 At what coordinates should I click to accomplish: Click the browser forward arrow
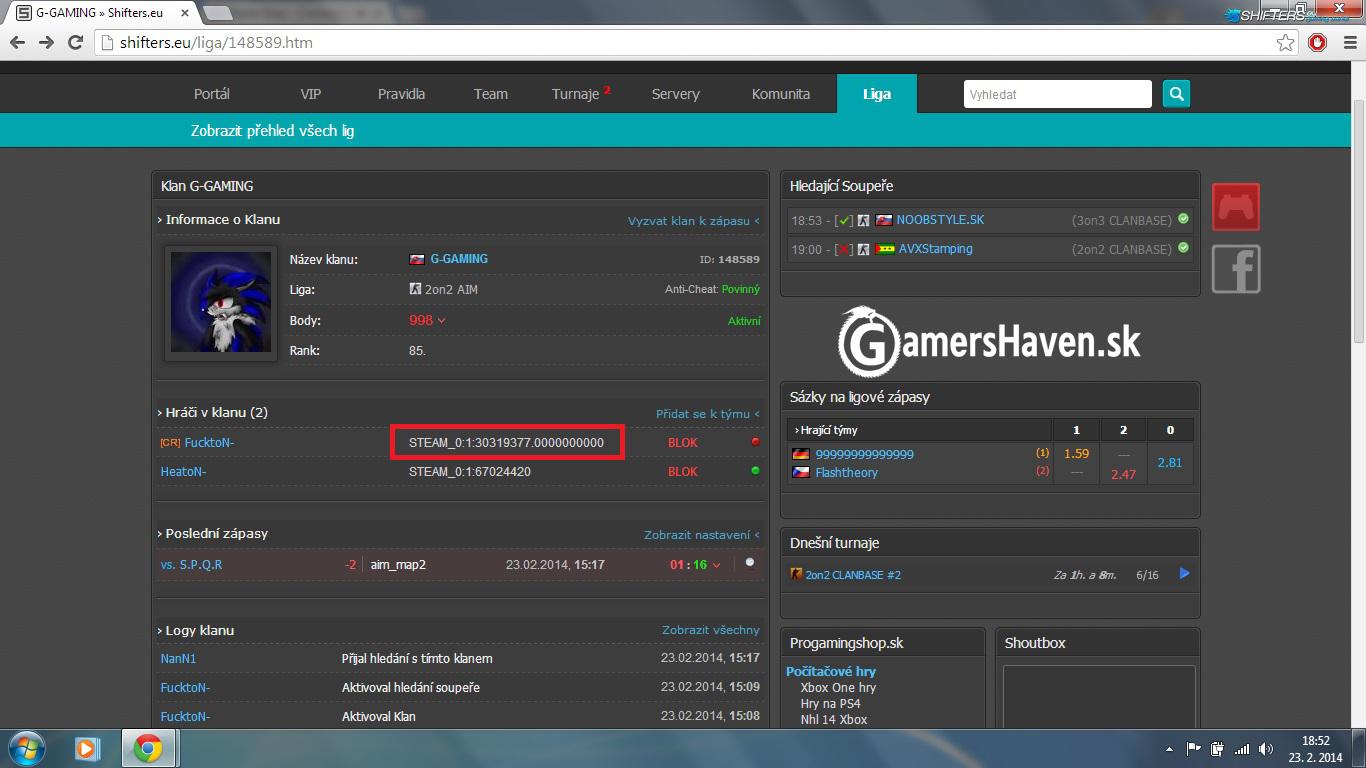tap(46, 43)
